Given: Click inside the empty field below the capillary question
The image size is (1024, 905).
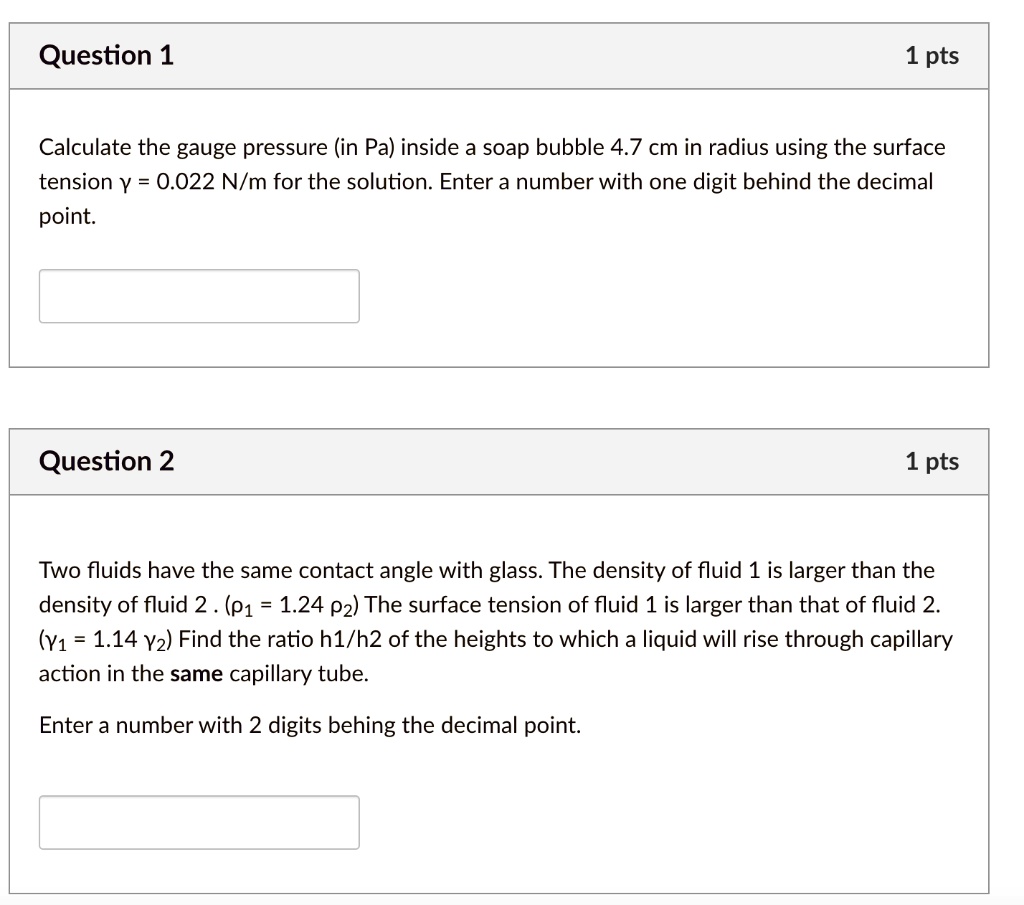Looking at the screenshot, I should click(198, 821).
